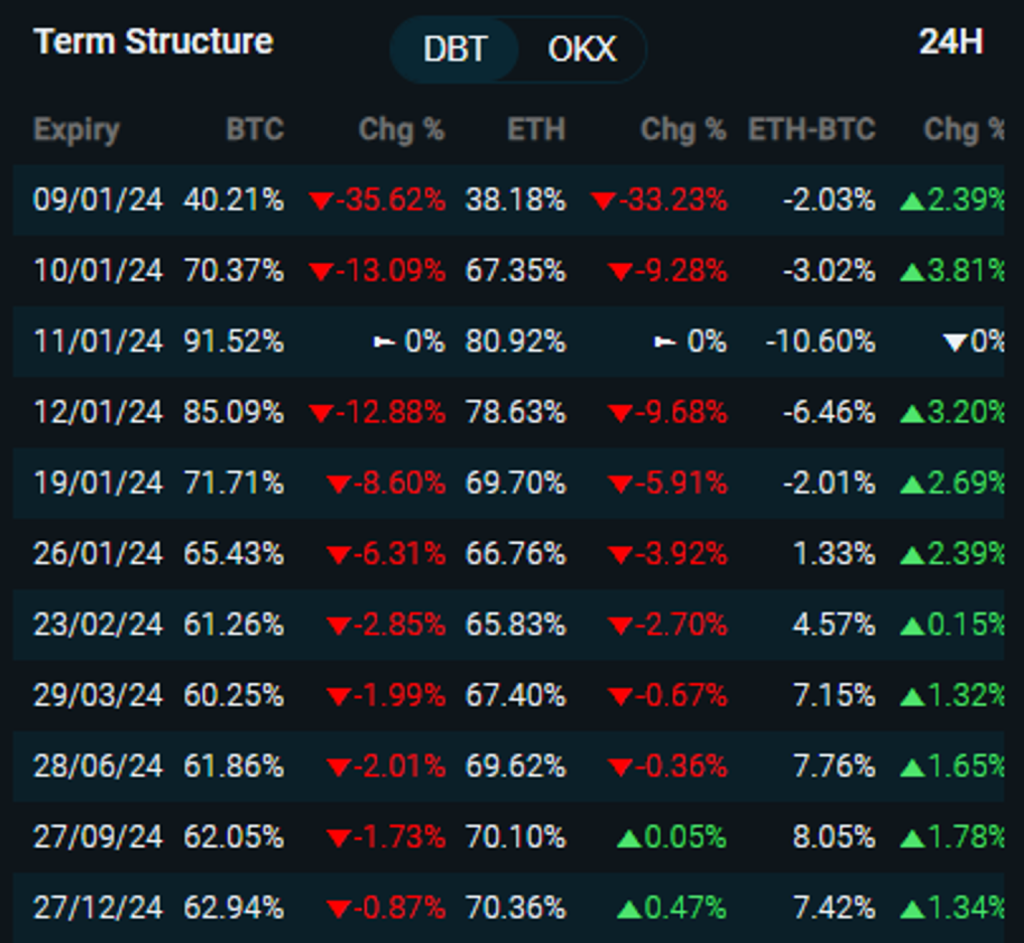
Task: Sort by the ETH-BTC column header
Action: click(x=811, y=129)
